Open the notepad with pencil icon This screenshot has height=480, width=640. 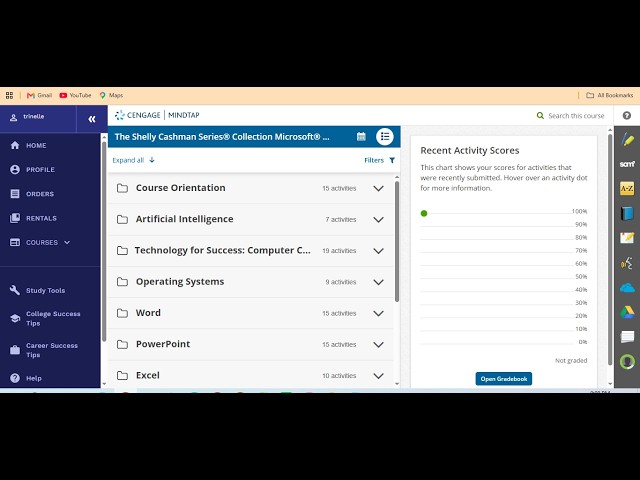click(x=627, y=238)
